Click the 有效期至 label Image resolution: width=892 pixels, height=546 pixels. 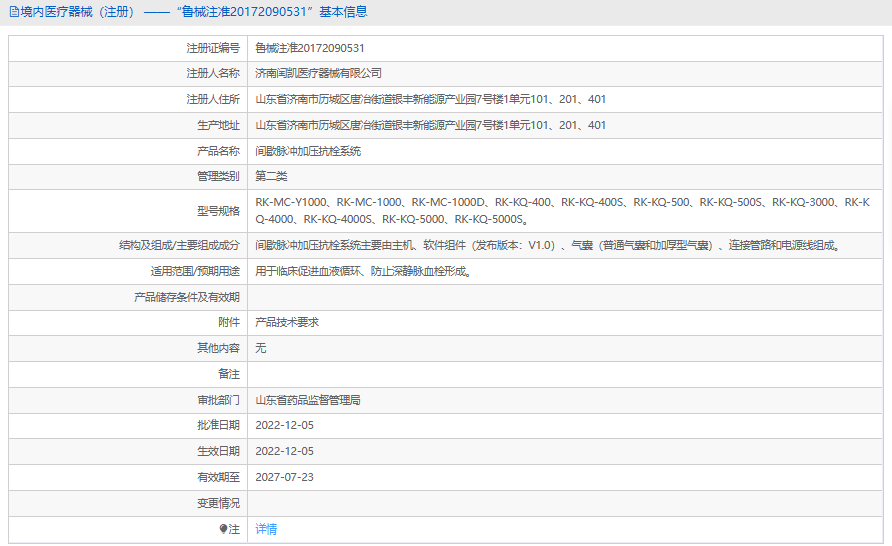(x=218, y=478)
